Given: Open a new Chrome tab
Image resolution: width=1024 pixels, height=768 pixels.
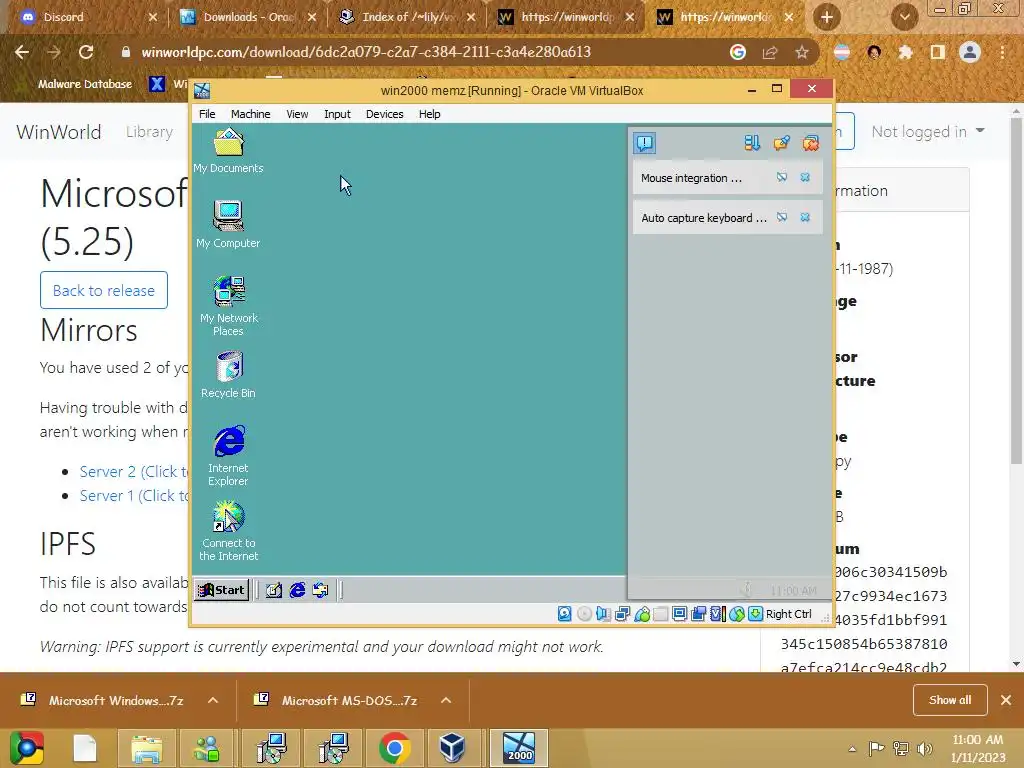Looking at the screenshot, I should pos(826,18).
